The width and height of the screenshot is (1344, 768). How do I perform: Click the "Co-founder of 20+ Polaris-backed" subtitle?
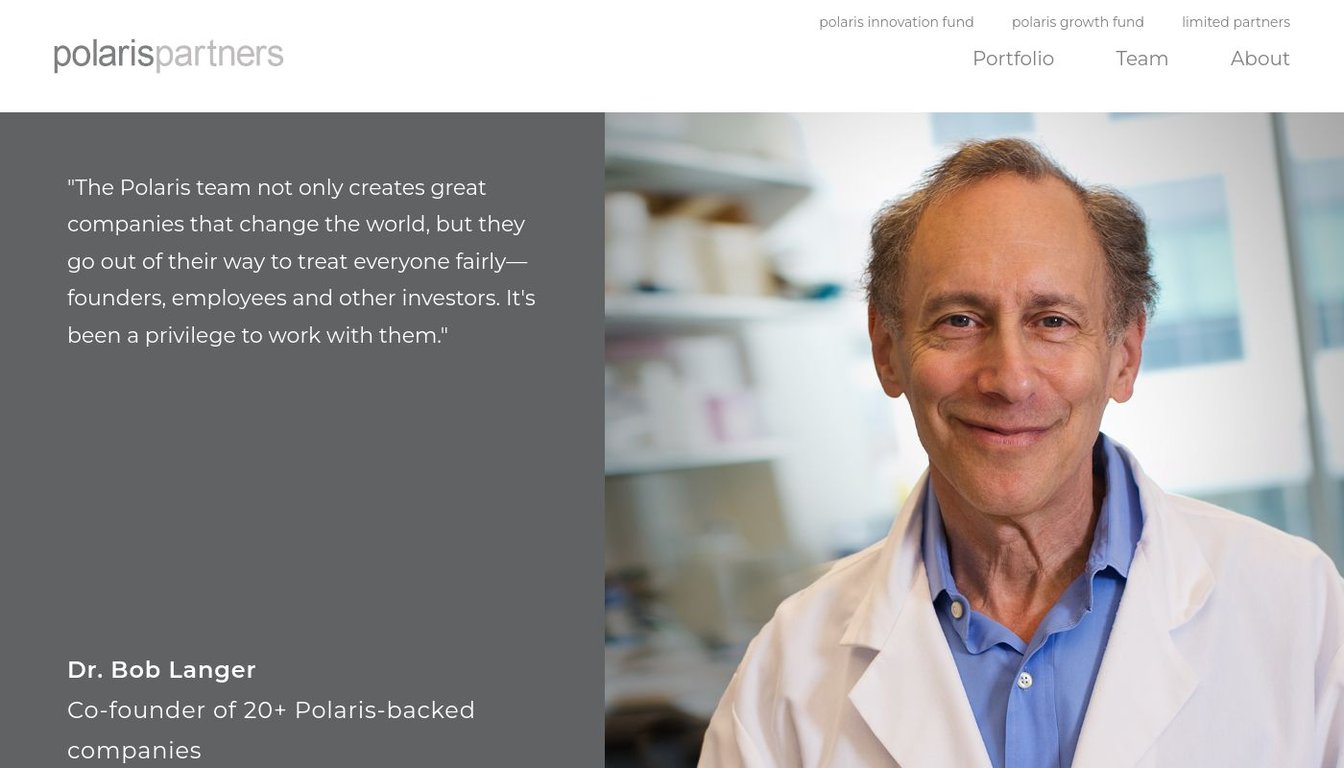(271, 710)
